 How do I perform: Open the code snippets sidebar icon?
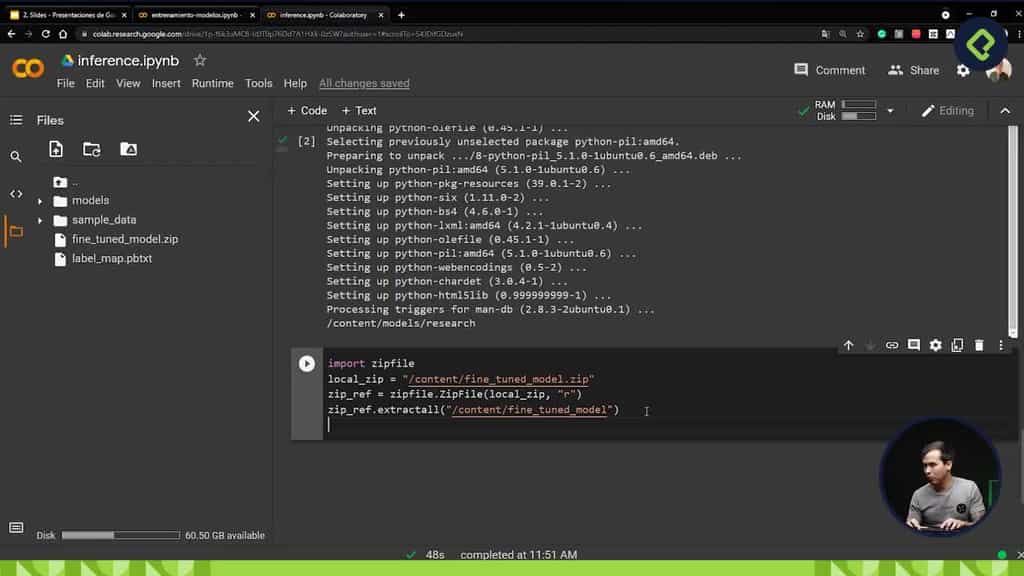[x=16, y=192]
